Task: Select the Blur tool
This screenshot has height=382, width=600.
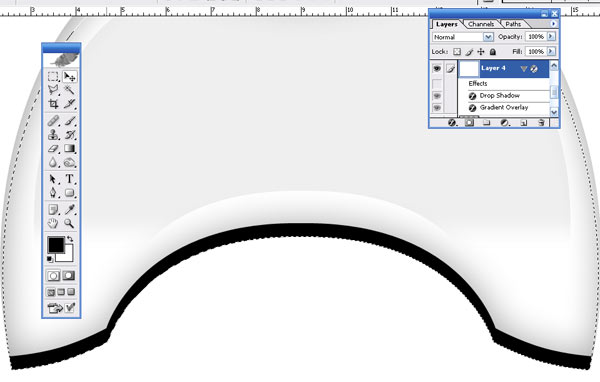Action: (53, 162)
